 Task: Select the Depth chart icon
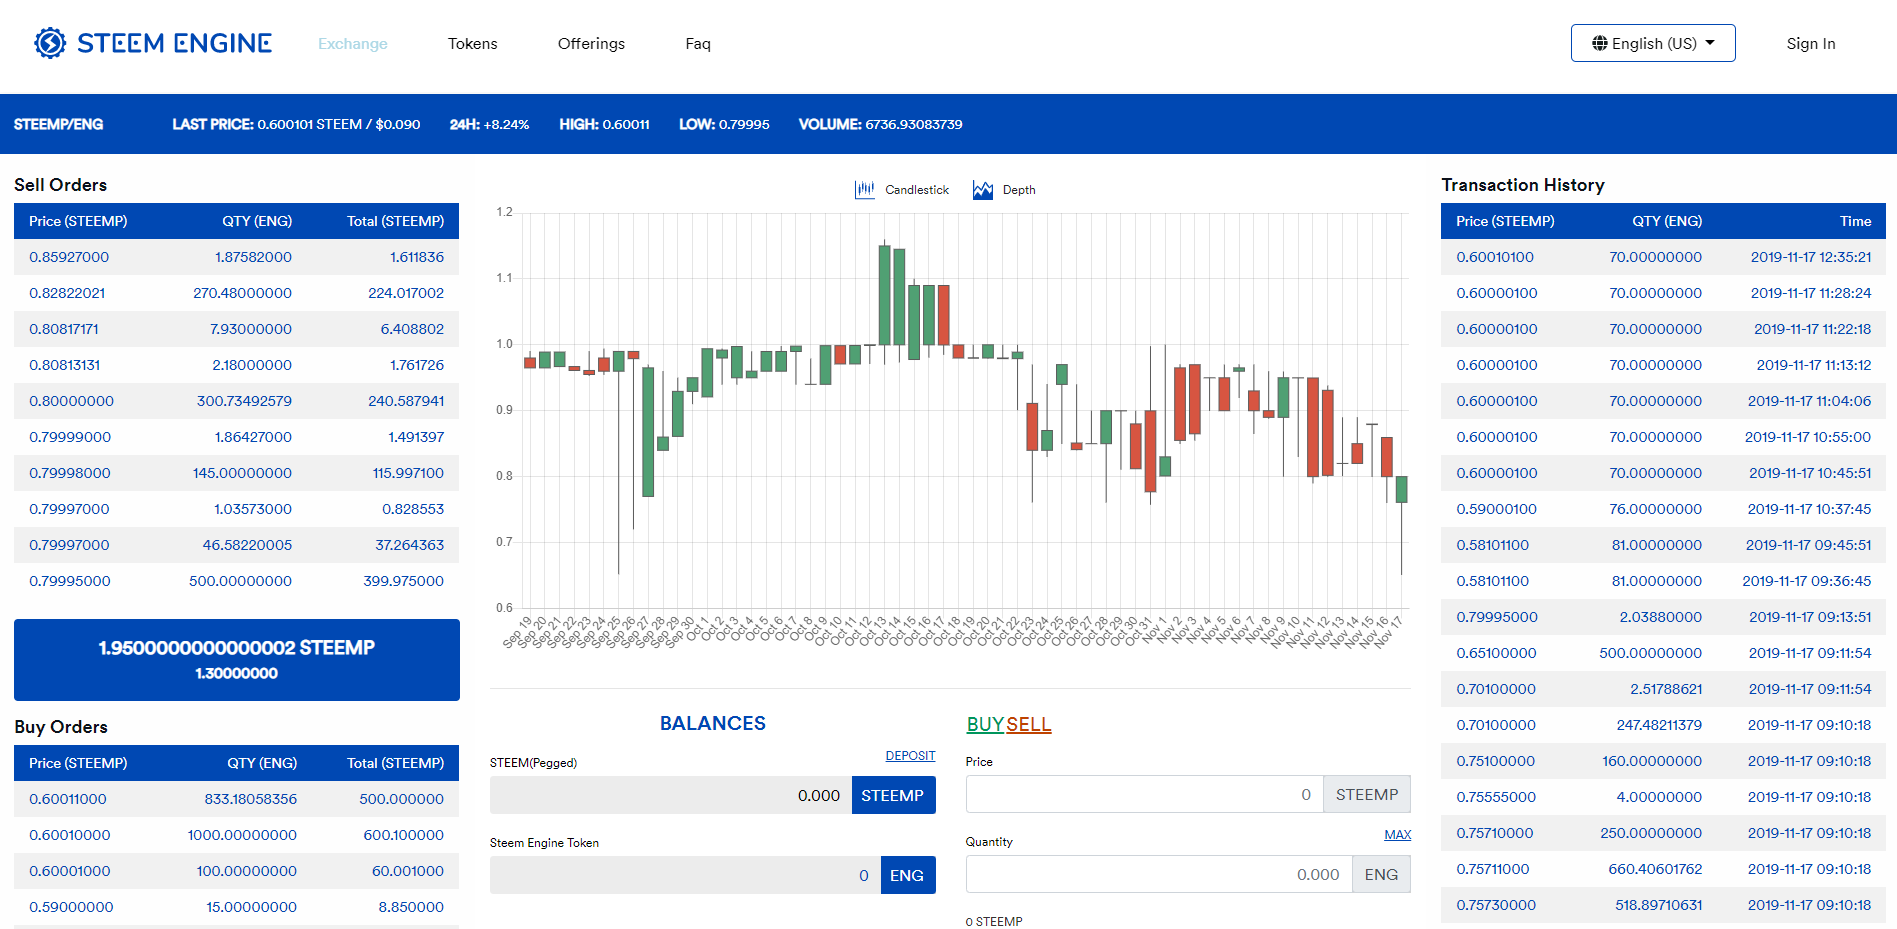(x=983, y=190)
